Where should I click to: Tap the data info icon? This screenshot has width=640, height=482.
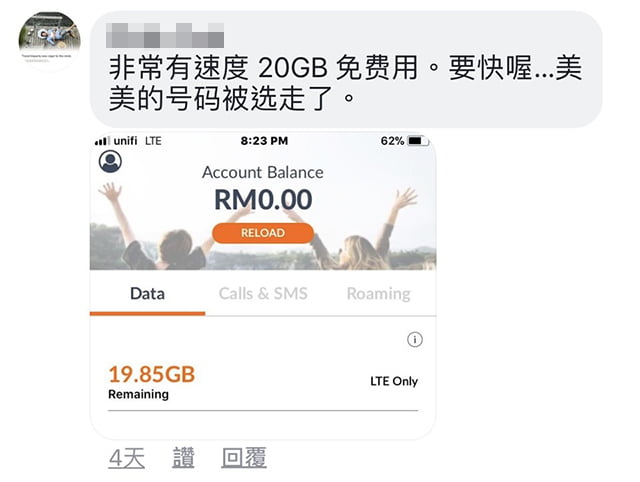point(415,339)
